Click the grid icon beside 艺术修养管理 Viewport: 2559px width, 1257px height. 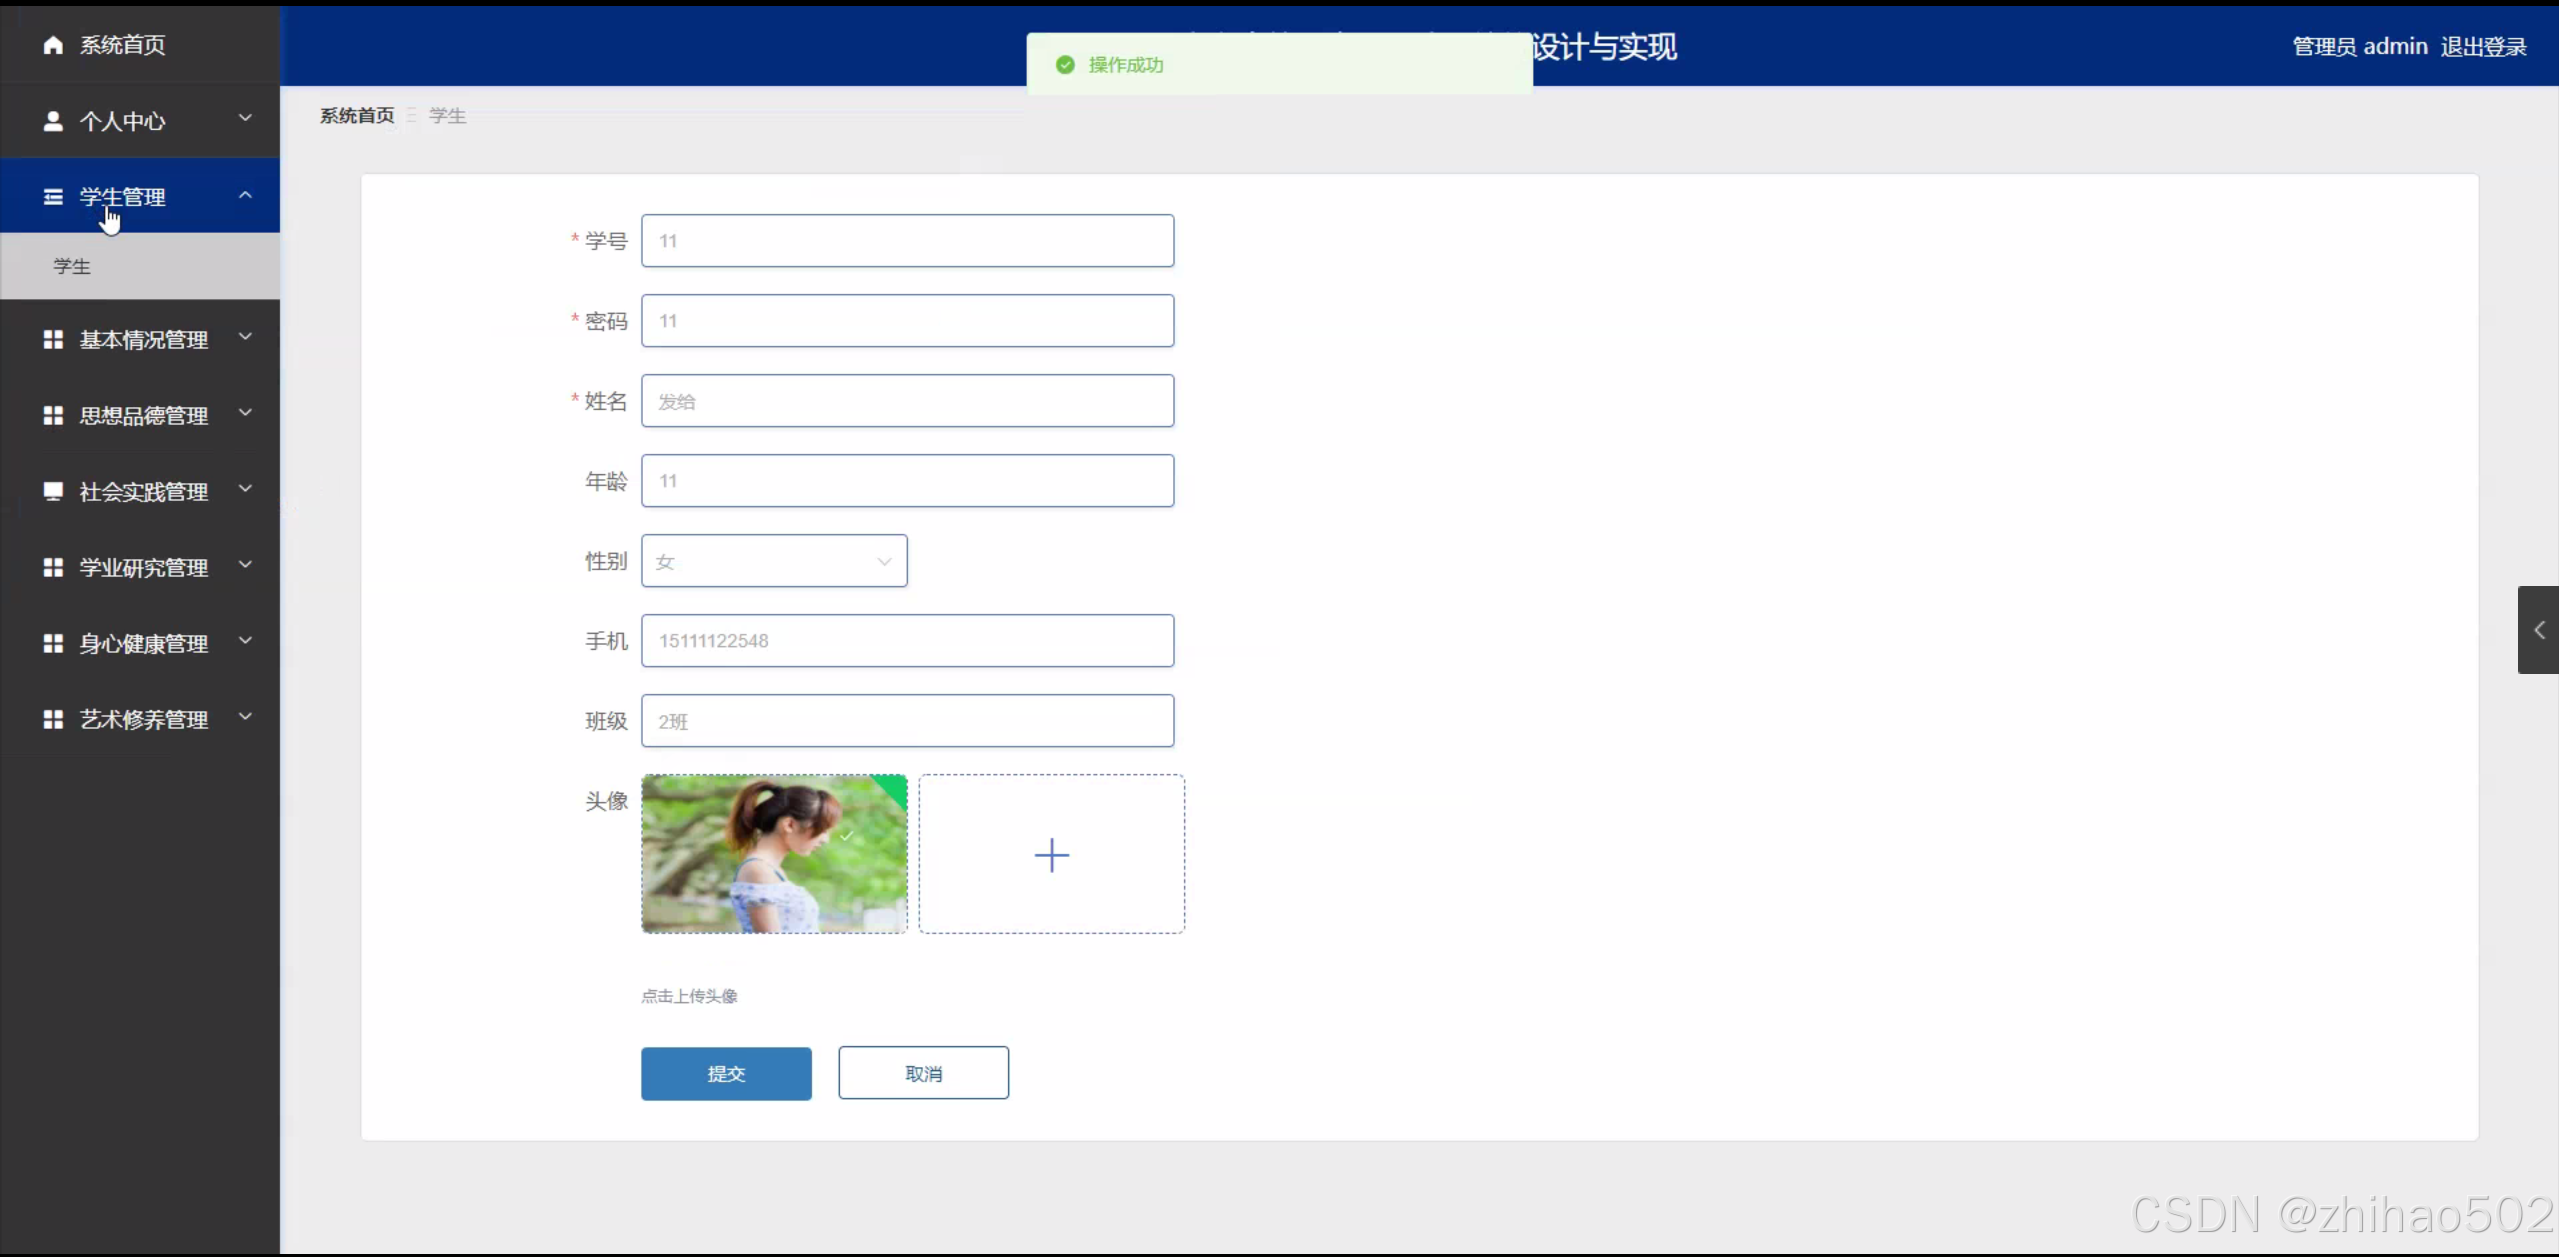tap(53, 719)
